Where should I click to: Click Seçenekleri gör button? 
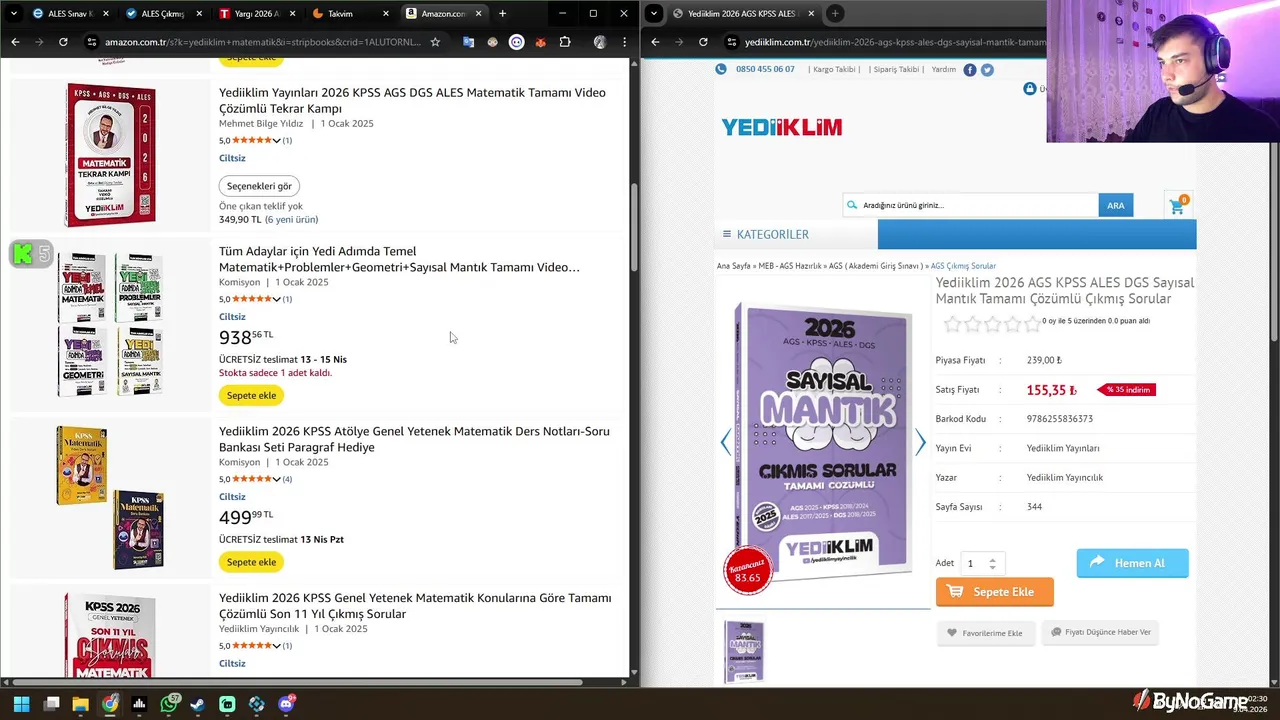coord(259,186)
